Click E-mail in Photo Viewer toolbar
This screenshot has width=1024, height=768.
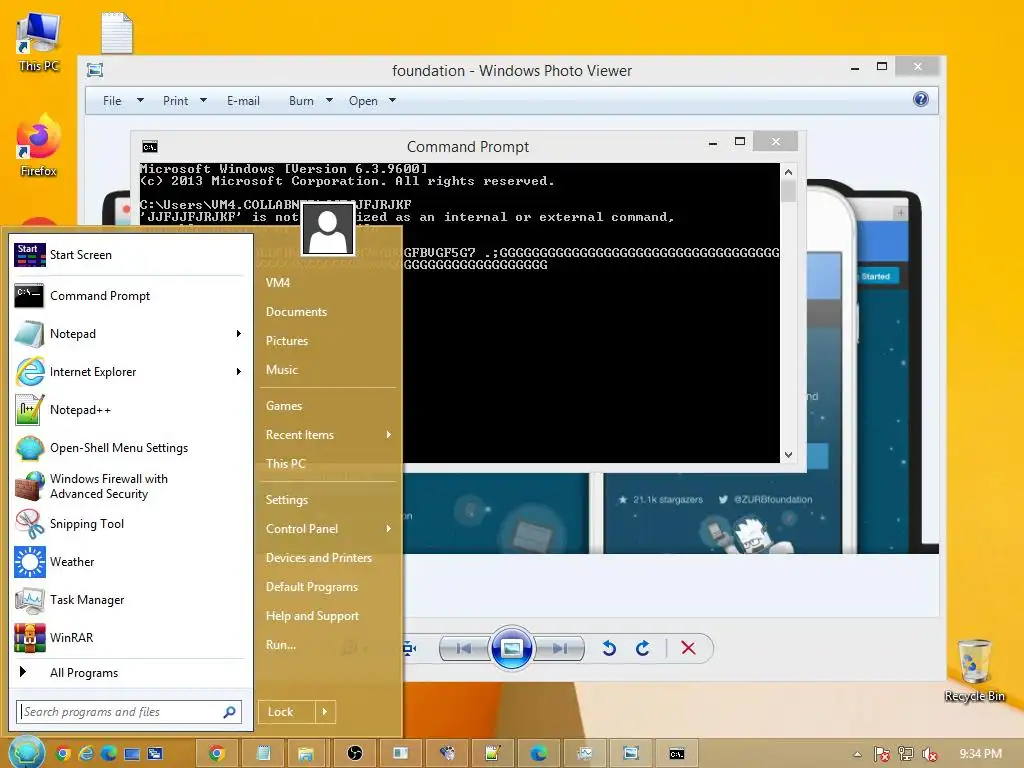tap(243, 101)
